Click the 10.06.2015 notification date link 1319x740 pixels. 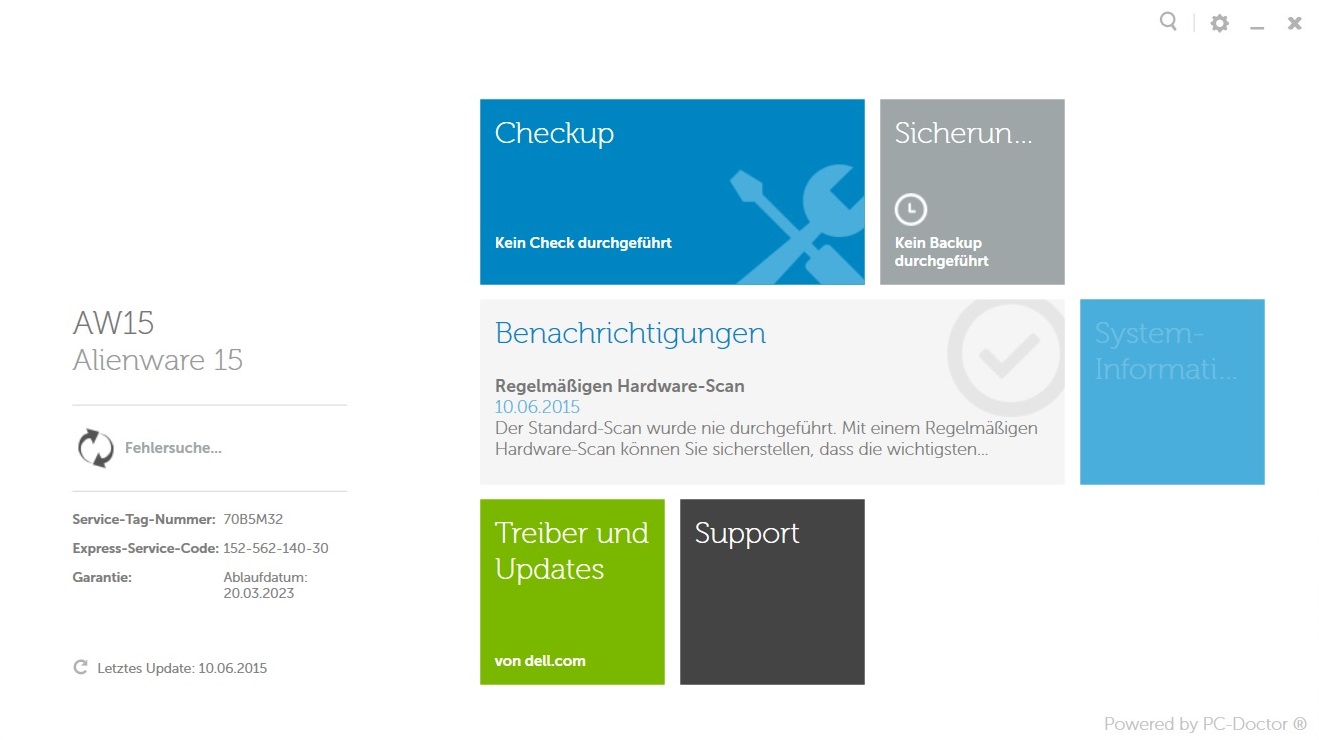tap(537, 407)
